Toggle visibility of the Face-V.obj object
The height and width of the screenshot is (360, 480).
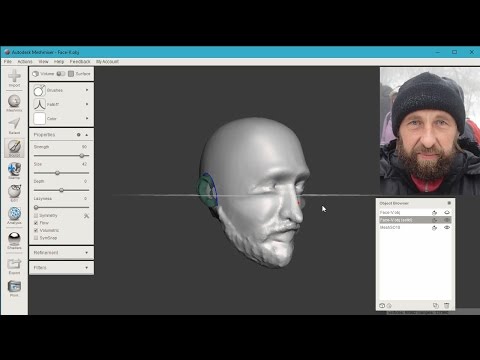447,212
